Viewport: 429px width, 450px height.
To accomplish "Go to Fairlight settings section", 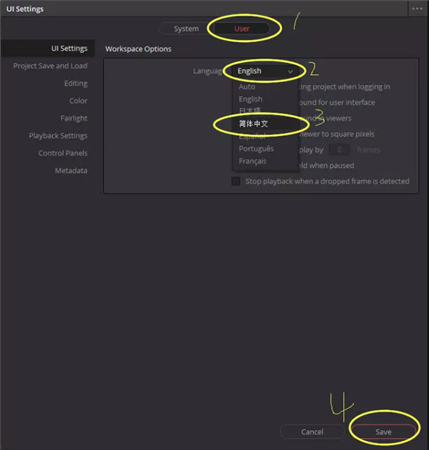I will coord(74,118).
